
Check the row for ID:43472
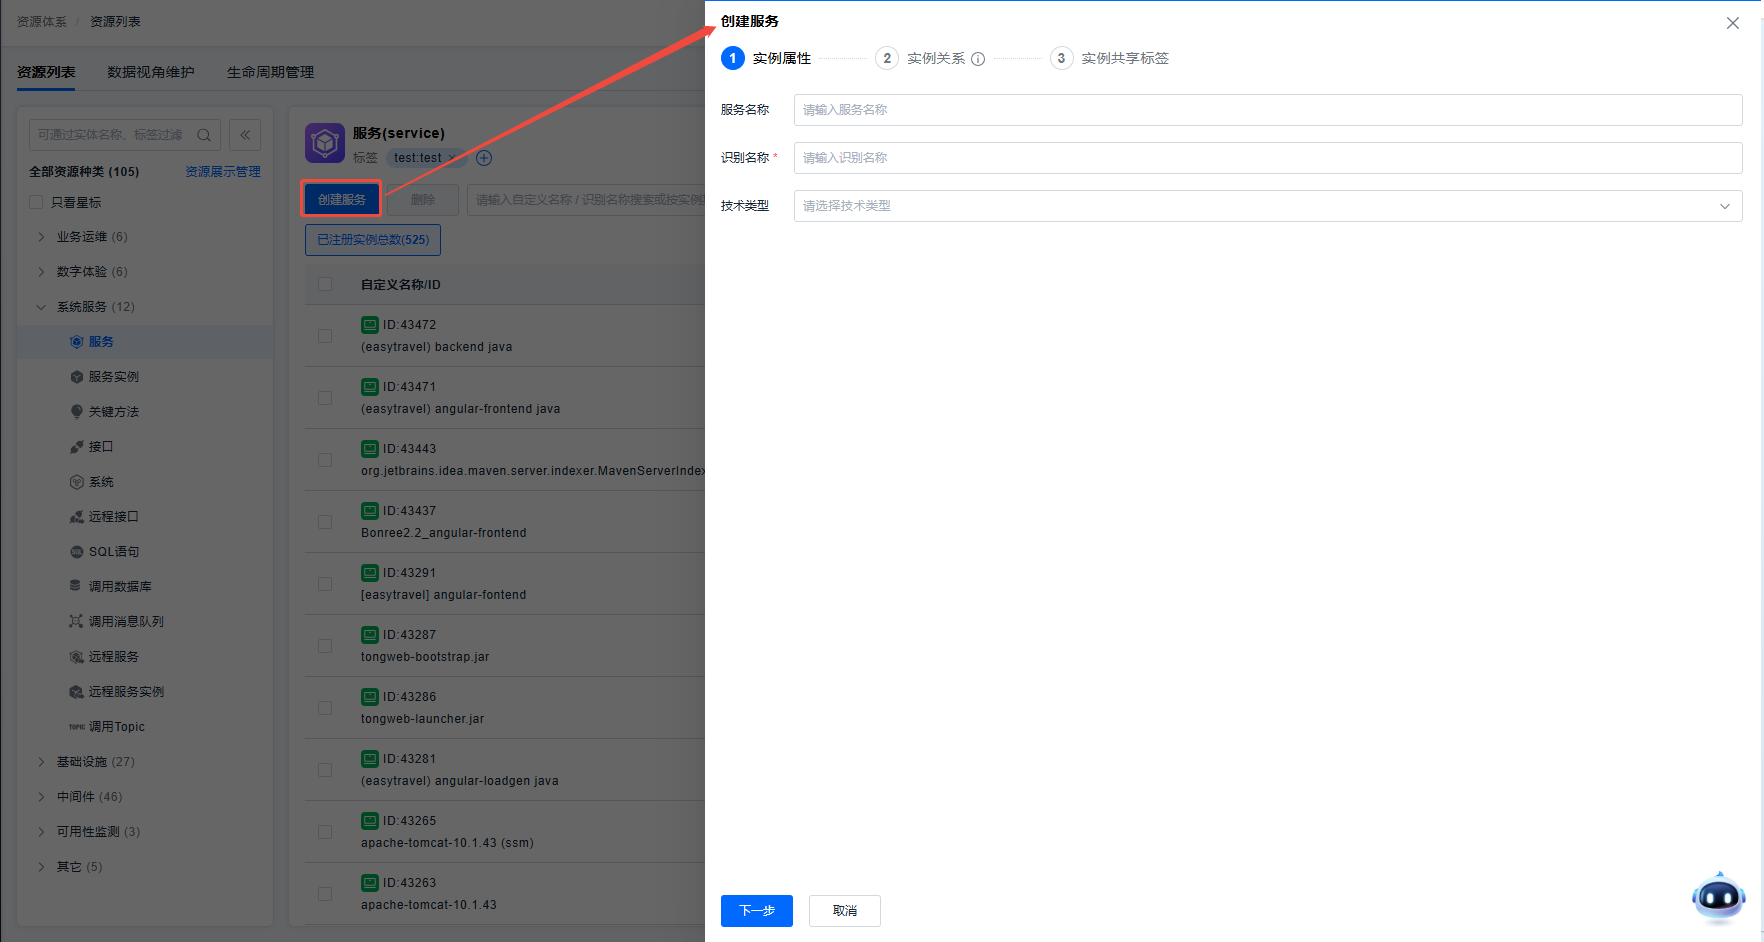point(325,336)
